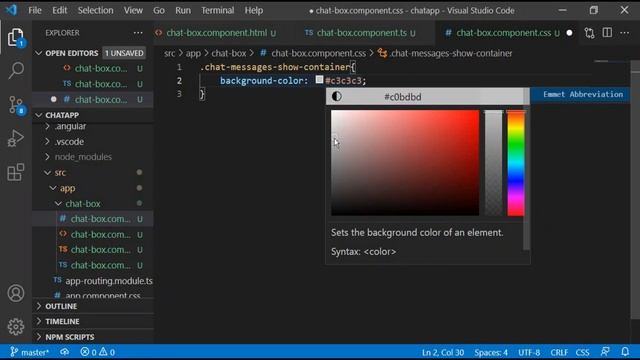Viewport: 640px width, 360px height.
Task: Open the Help menu
Action: (x=253, y=10)
